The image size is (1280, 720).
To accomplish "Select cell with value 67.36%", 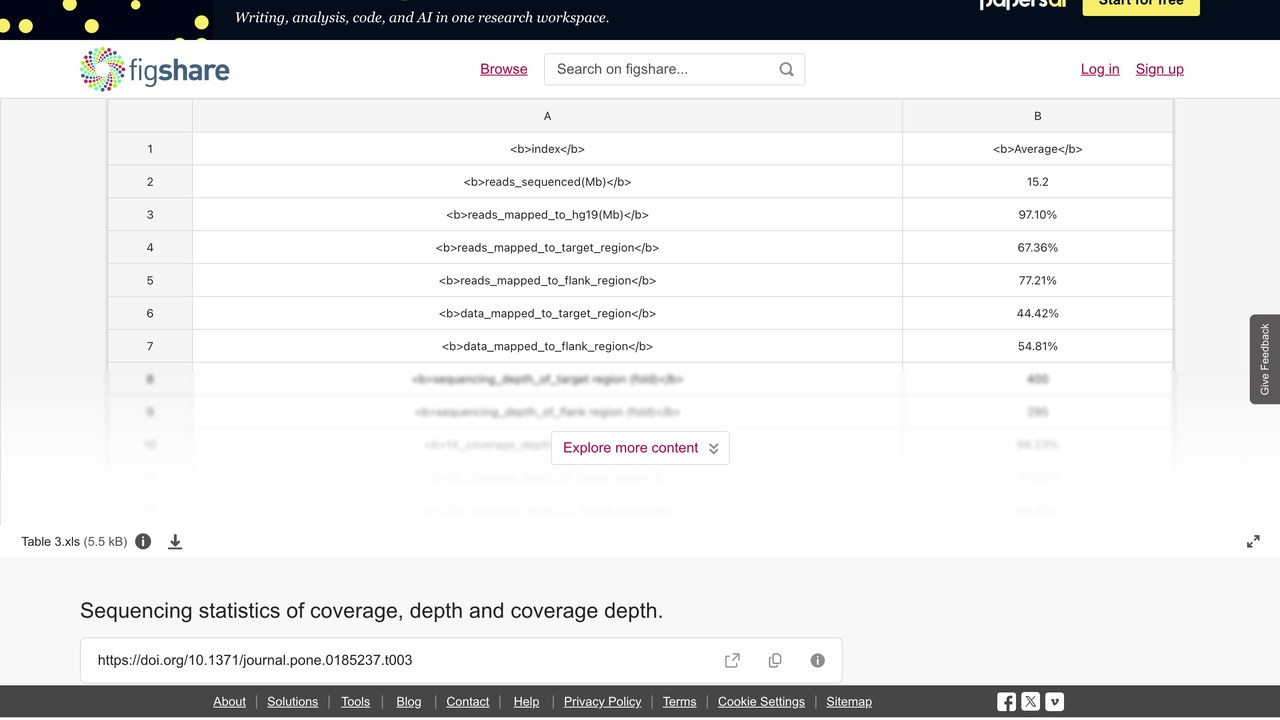I will 1037,248.
